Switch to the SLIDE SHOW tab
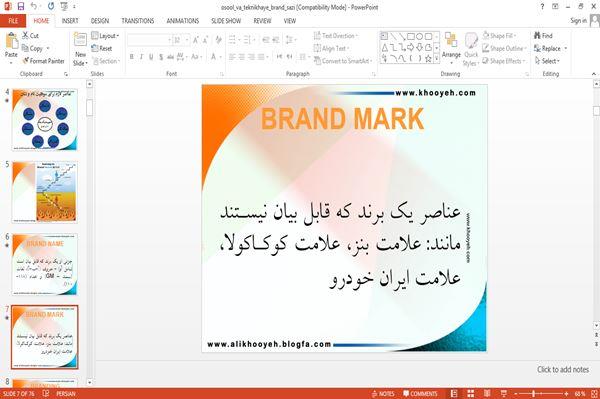600x399 pixels. (226, 21)
